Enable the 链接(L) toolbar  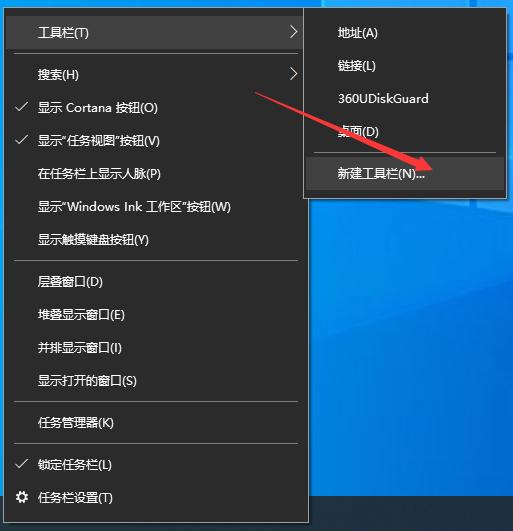[405, 66]
